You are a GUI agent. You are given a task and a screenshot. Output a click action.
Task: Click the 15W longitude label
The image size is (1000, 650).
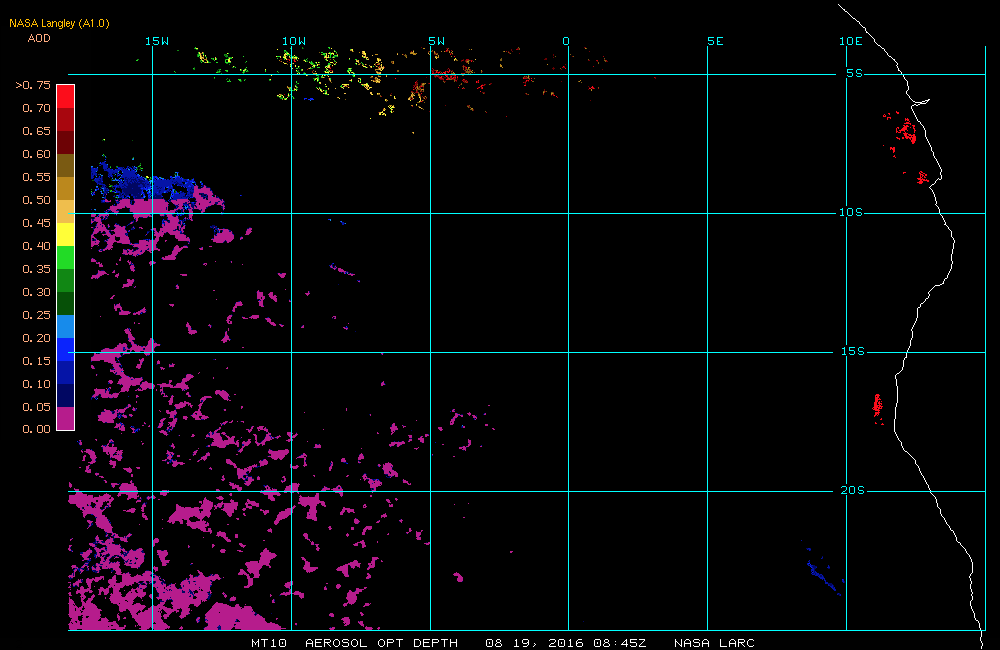coord(157,41)
